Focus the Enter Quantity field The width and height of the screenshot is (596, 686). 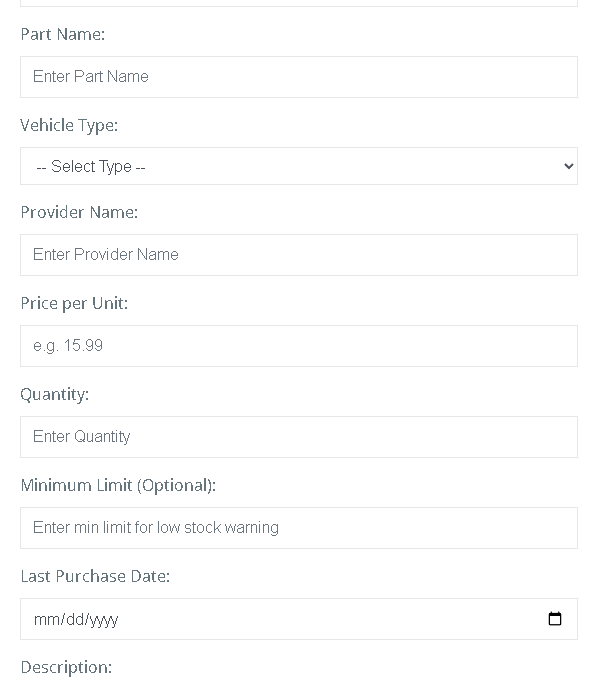[299, 437]
